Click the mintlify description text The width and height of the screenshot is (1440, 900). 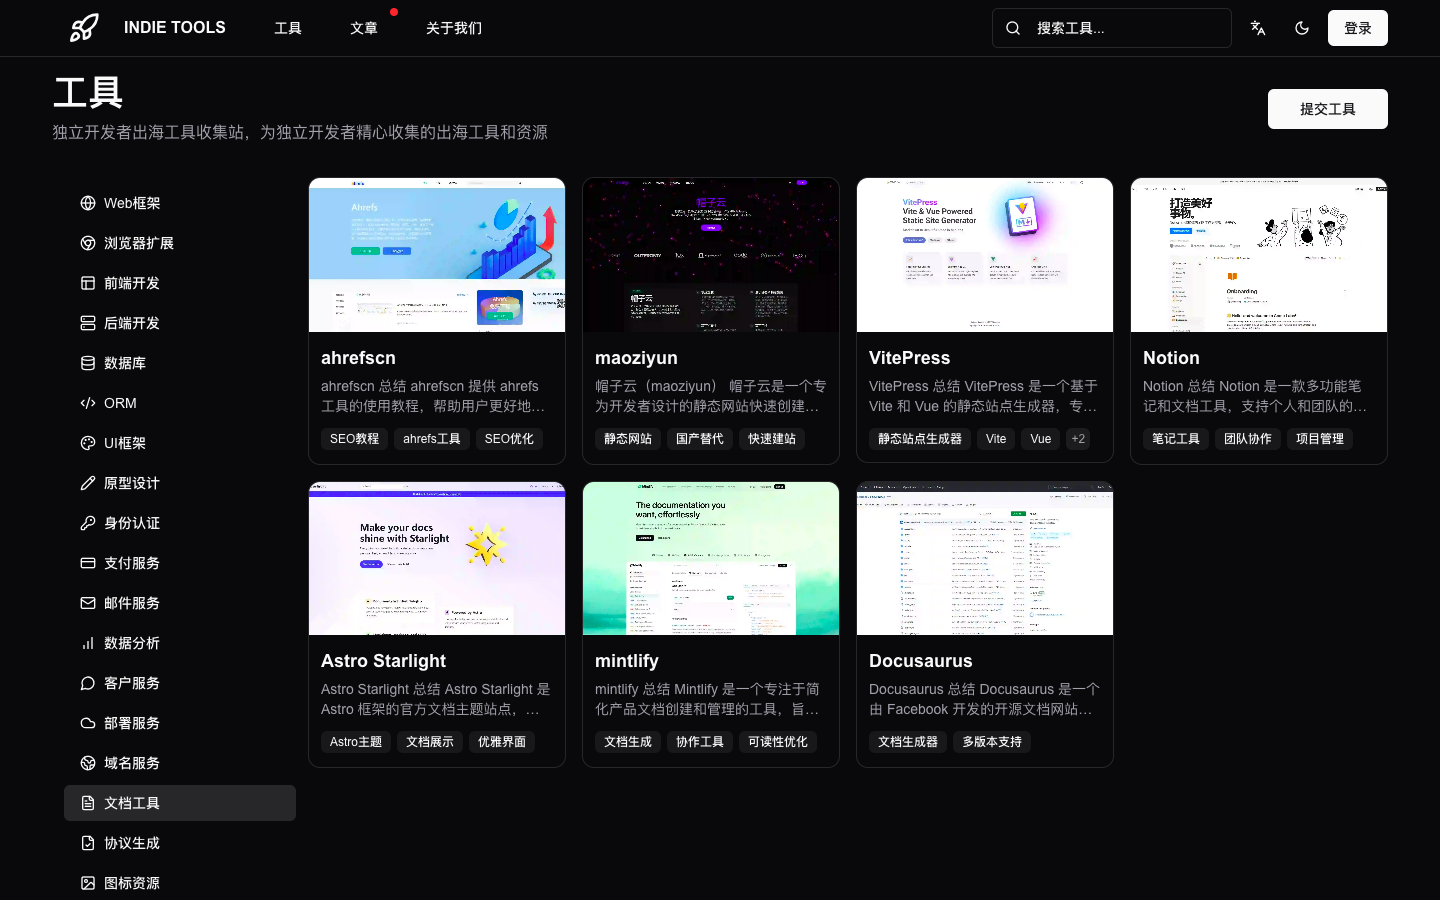[709, 699]
